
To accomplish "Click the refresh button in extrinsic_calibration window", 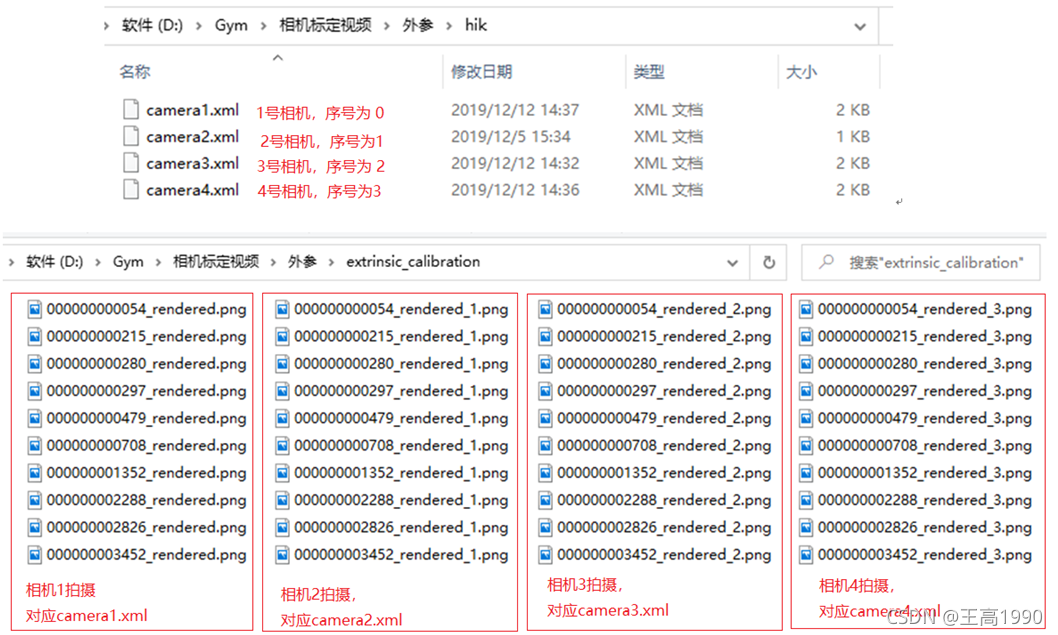I will [x=769, y=263].
